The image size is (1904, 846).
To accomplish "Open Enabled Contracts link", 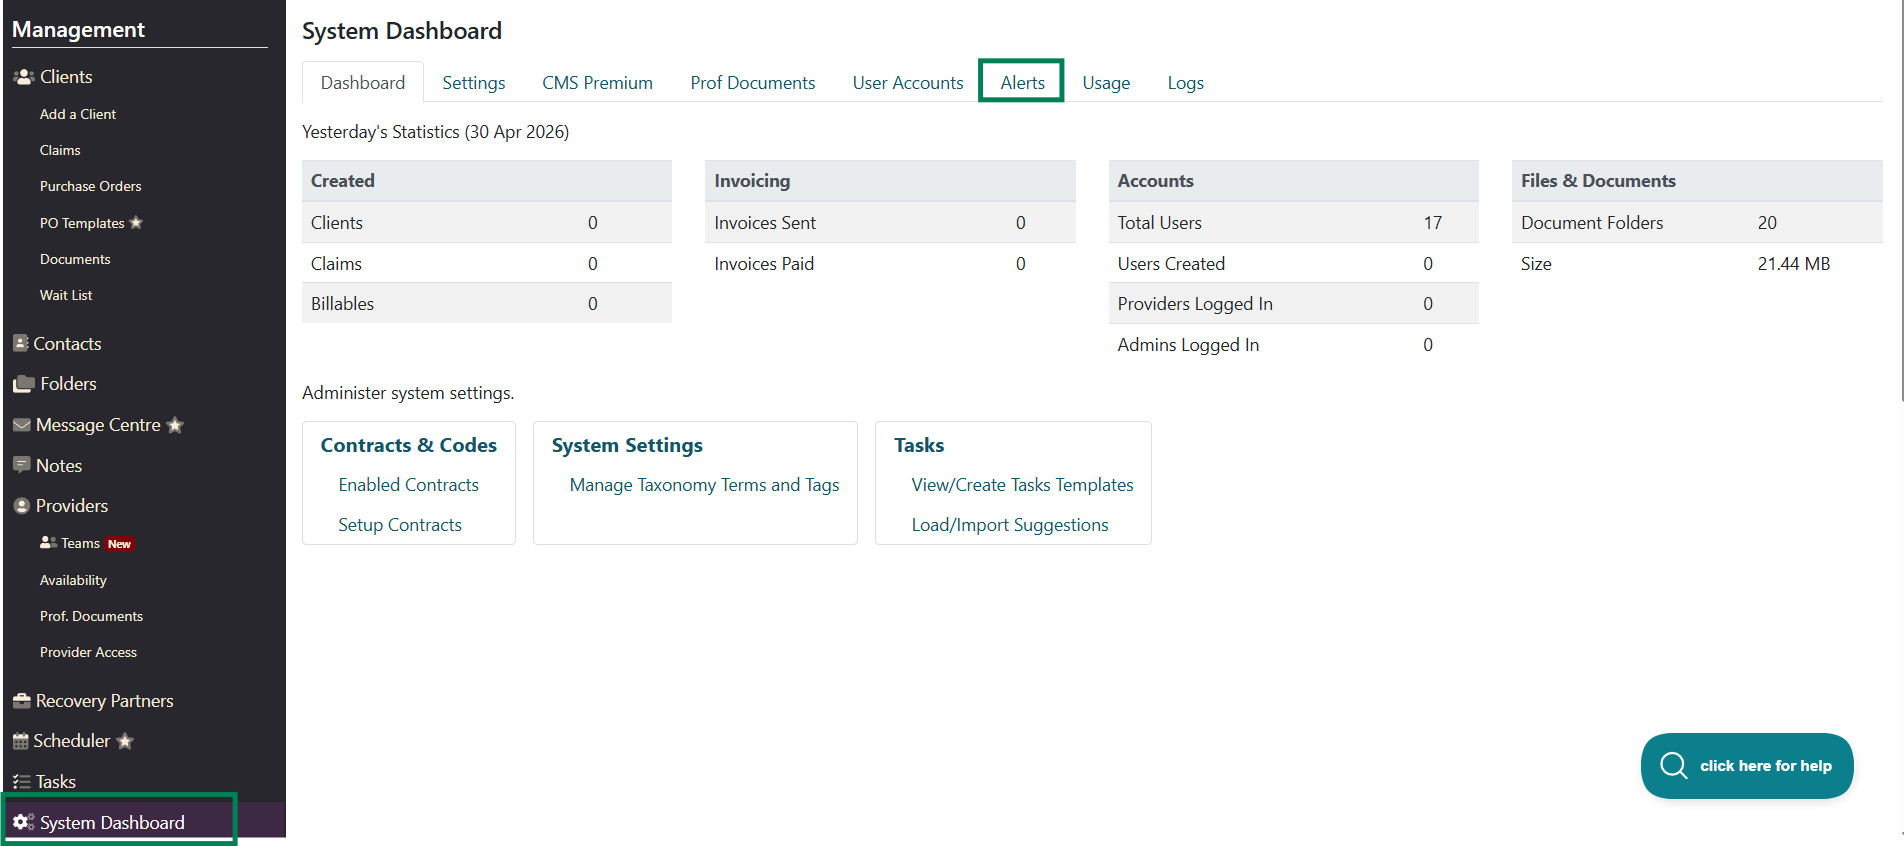I will [409, 485].
